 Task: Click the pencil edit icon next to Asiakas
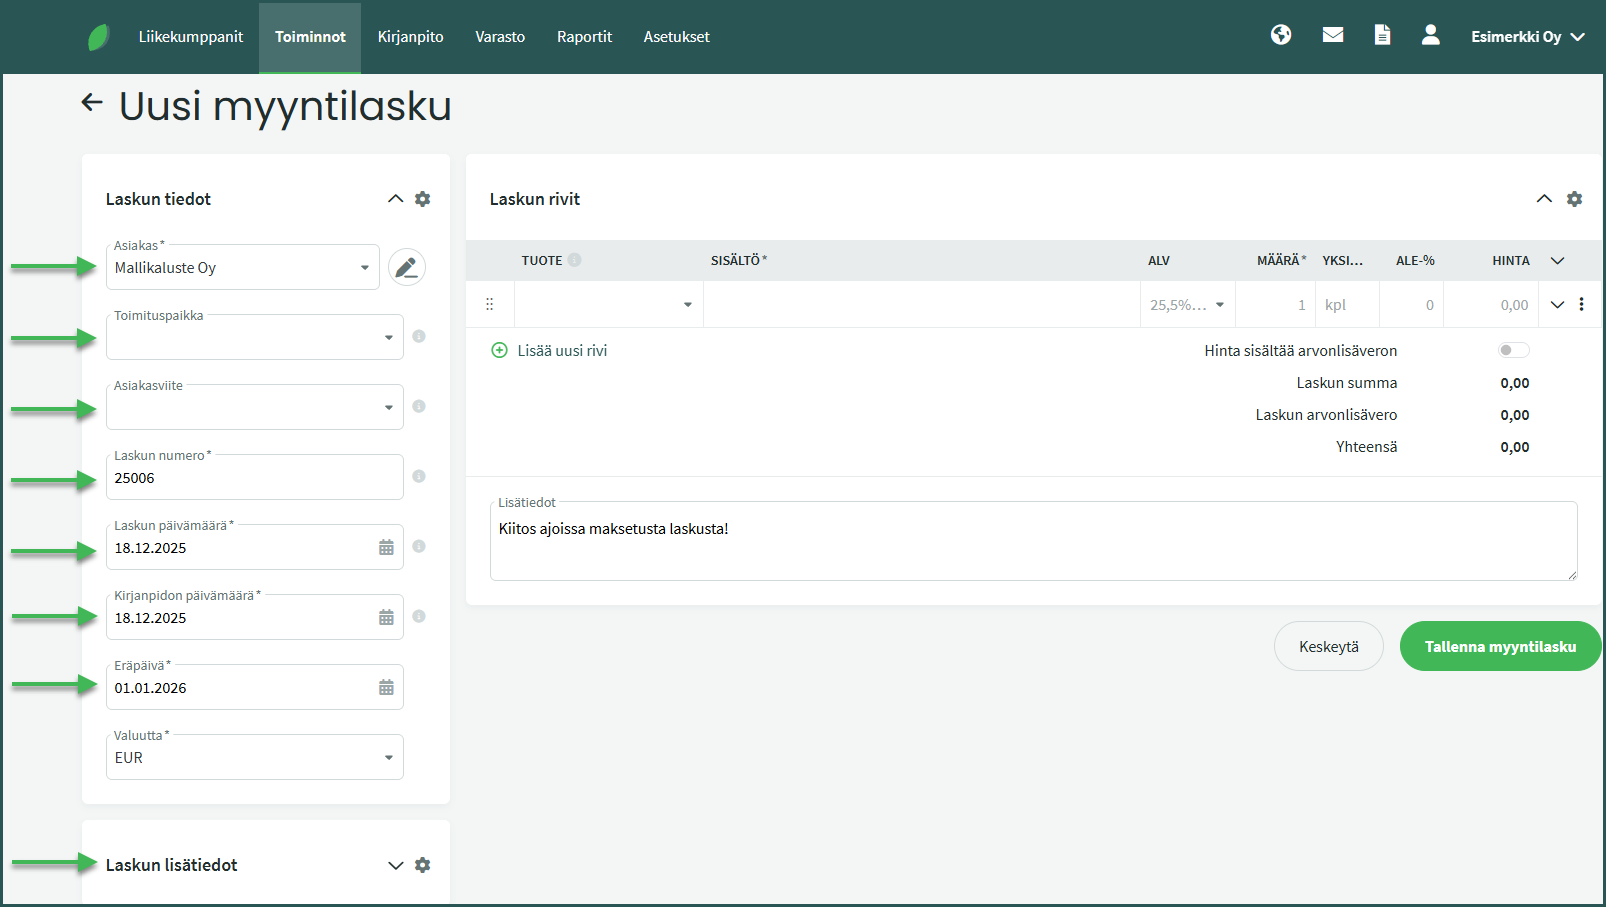pyautogui.click(x=407, y=268)
